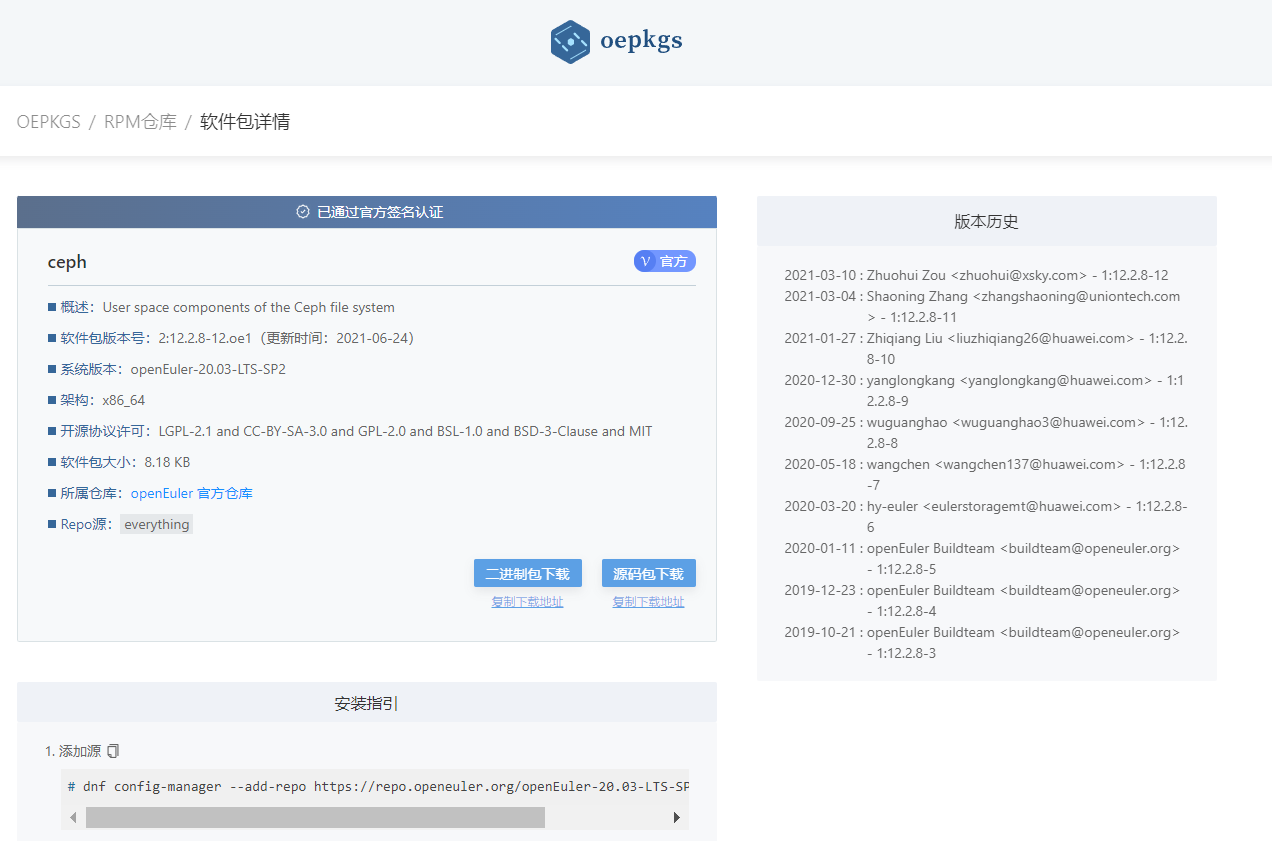The width and height of the screenshot is (1272, 841).
Task: Click the checkmark icon in the signature banner
Action: [303, 212]
